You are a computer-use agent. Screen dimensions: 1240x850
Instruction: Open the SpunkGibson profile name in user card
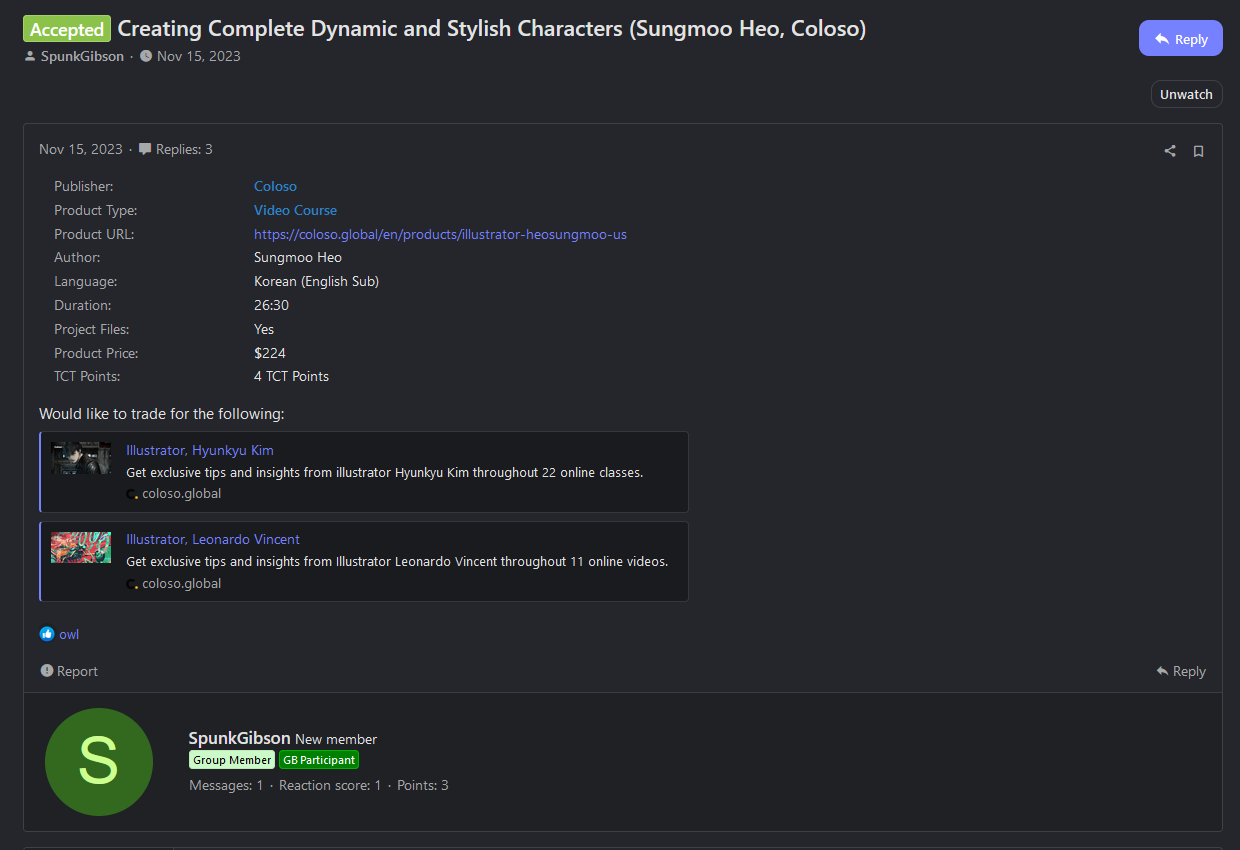coord(239,738)
